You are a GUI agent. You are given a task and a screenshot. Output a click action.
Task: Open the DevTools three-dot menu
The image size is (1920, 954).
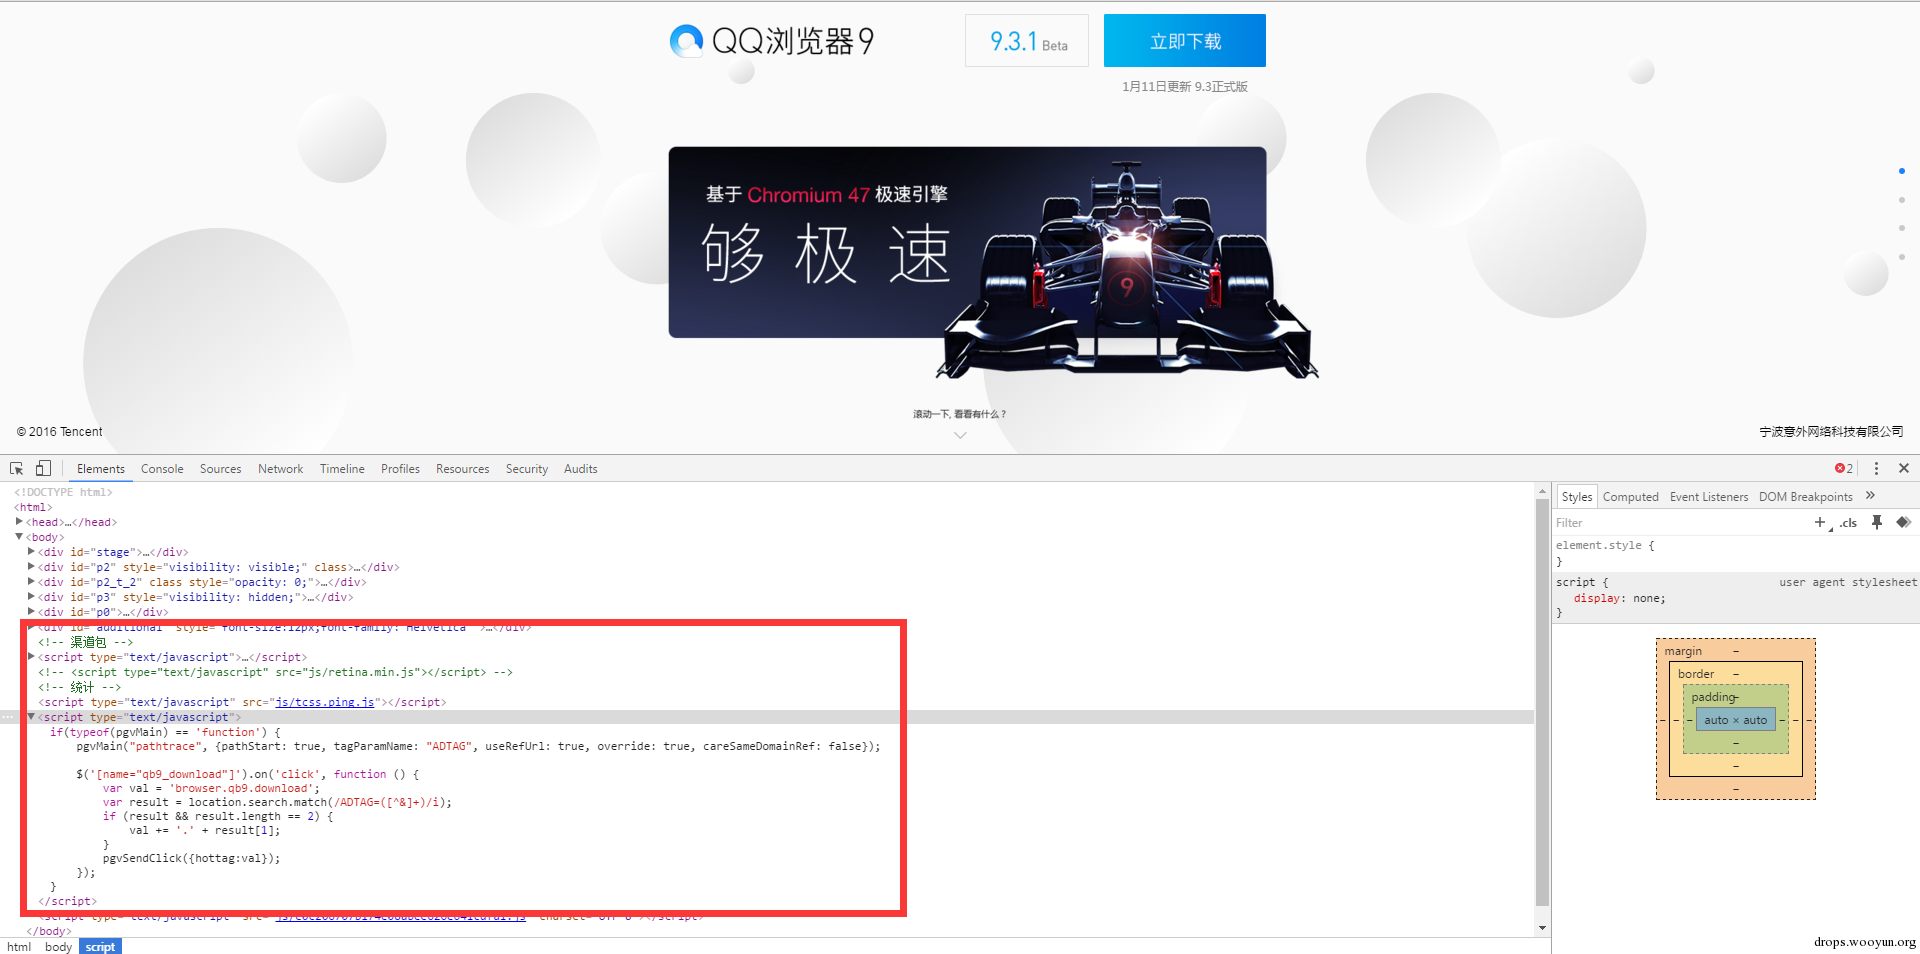[1876, 468]
